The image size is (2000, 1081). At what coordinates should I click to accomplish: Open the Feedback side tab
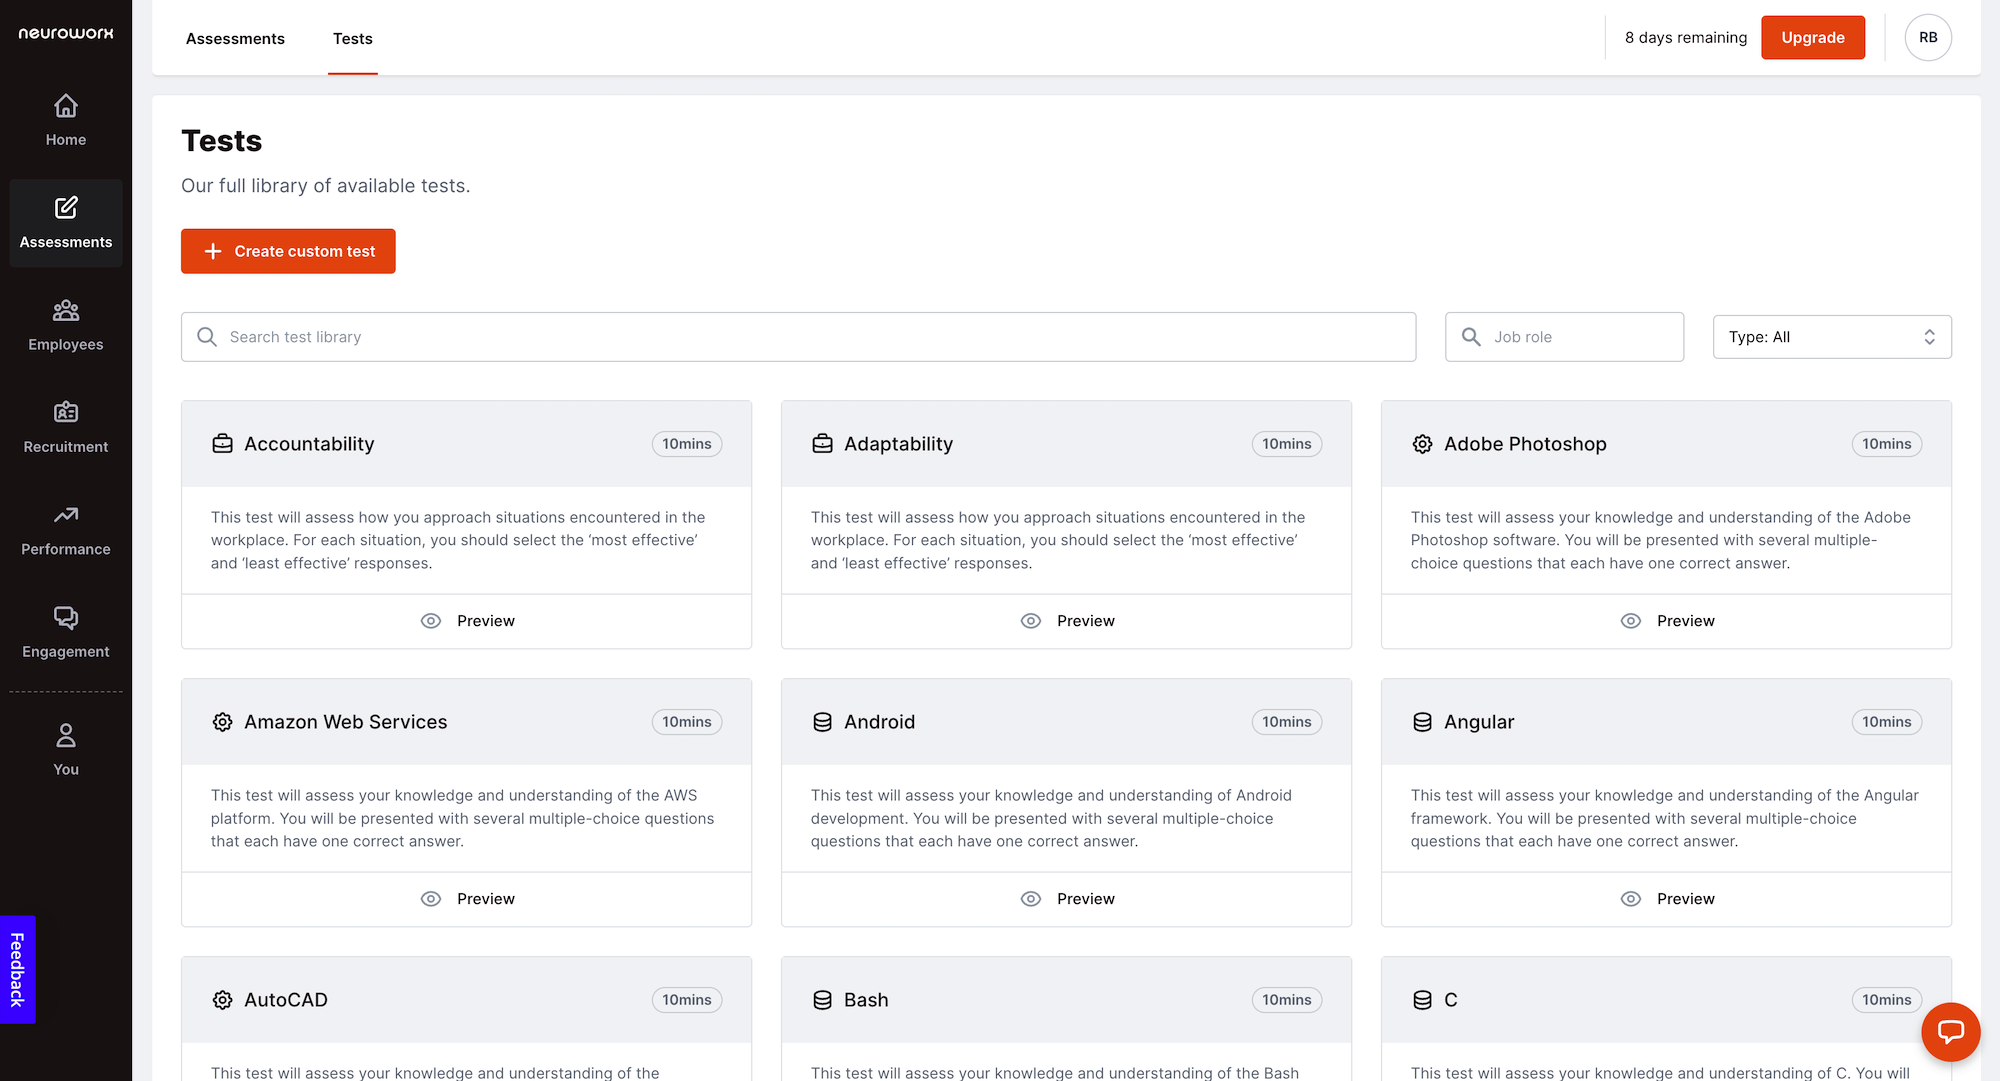(x=17, y=969)
